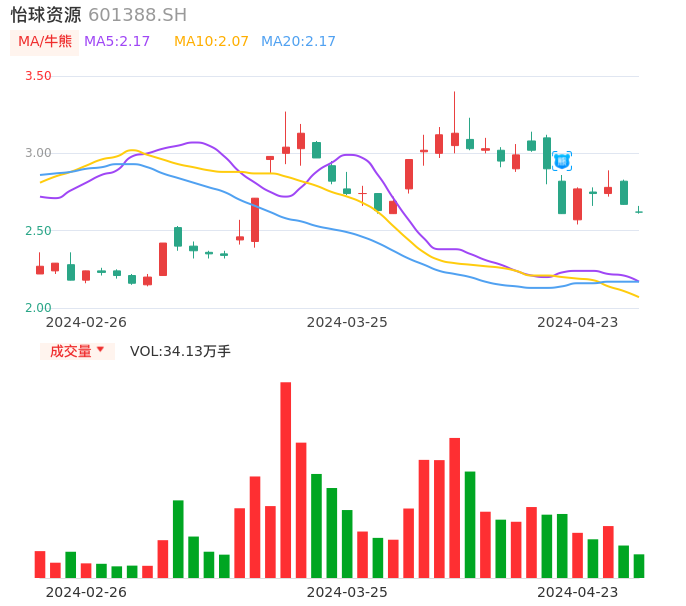Viewport: 686px width, 606px height.
Task: Open the 成交量 indicator dropdown arrow
Action: coord(100,350)
